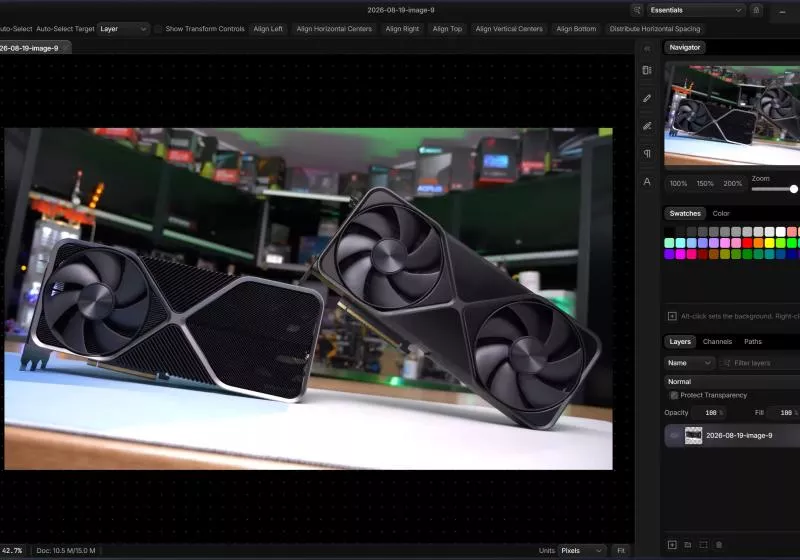Click the new group folder icon
Viewport: 800px width, 560px height.
687,545
